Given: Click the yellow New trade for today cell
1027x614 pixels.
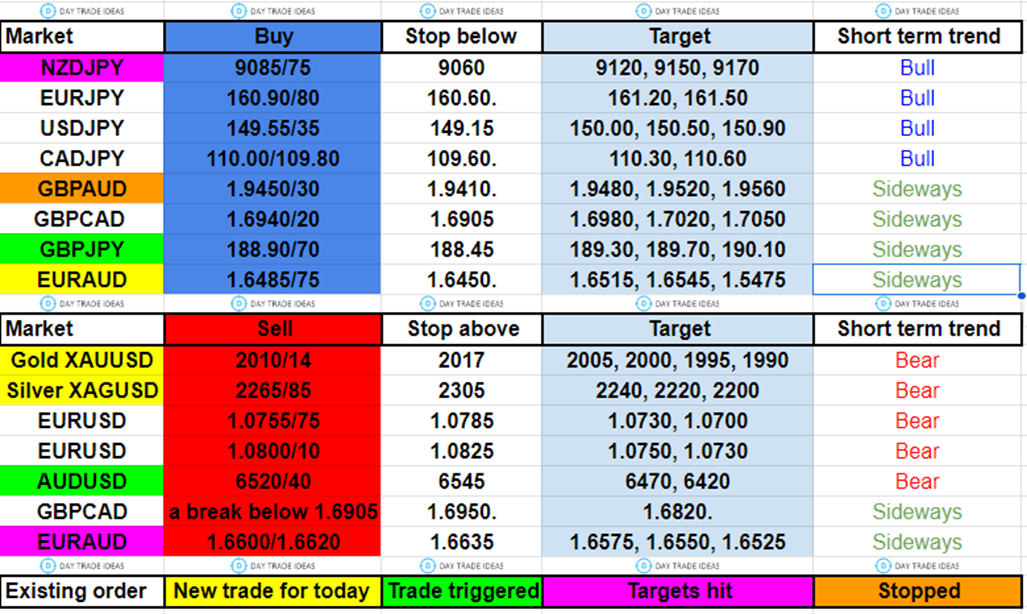Looking at the screenshot, I should pyautogui.click(x=273, y=591).
